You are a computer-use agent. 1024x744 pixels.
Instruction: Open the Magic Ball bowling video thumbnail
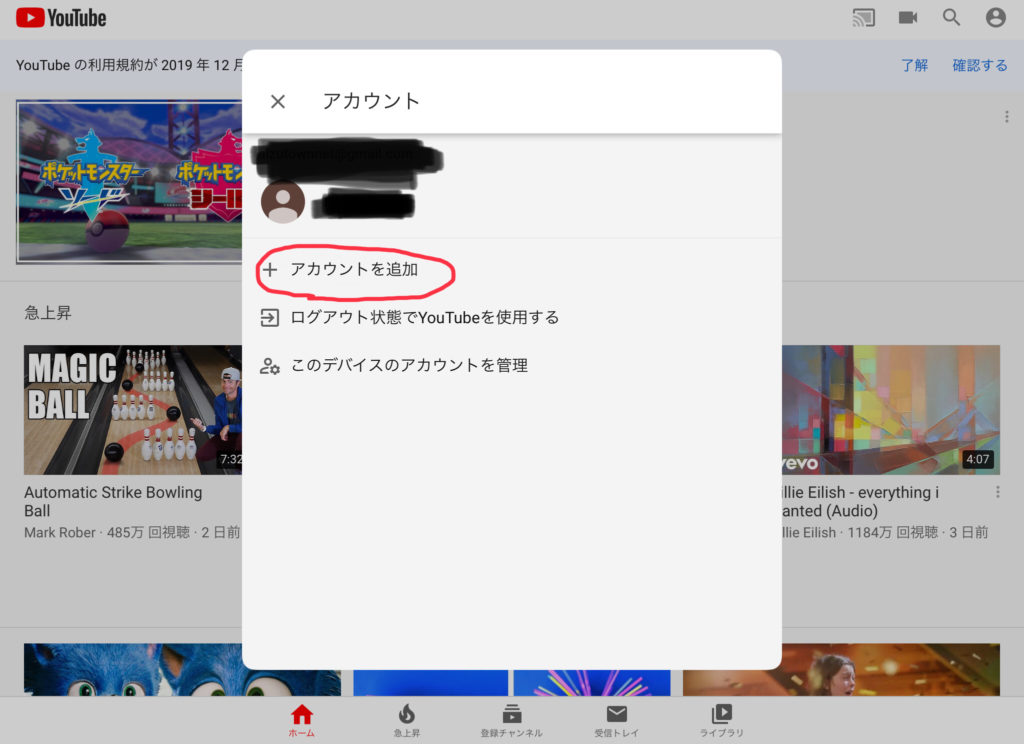point(133,410)
